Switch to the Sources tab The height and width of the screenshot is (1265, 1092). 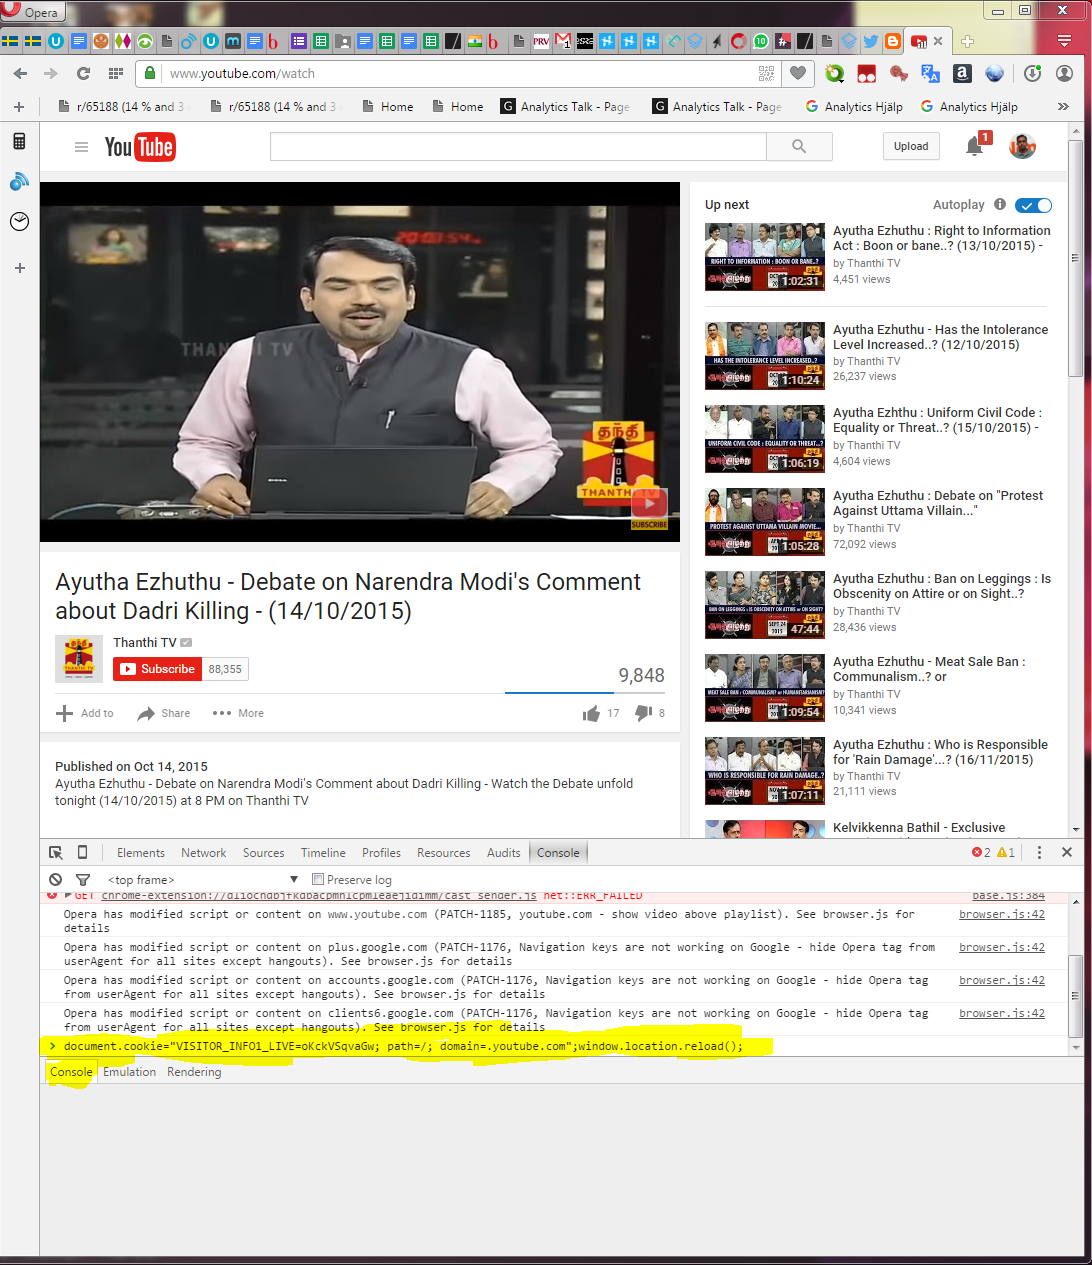pyautogui.click(x=263, y=853)
